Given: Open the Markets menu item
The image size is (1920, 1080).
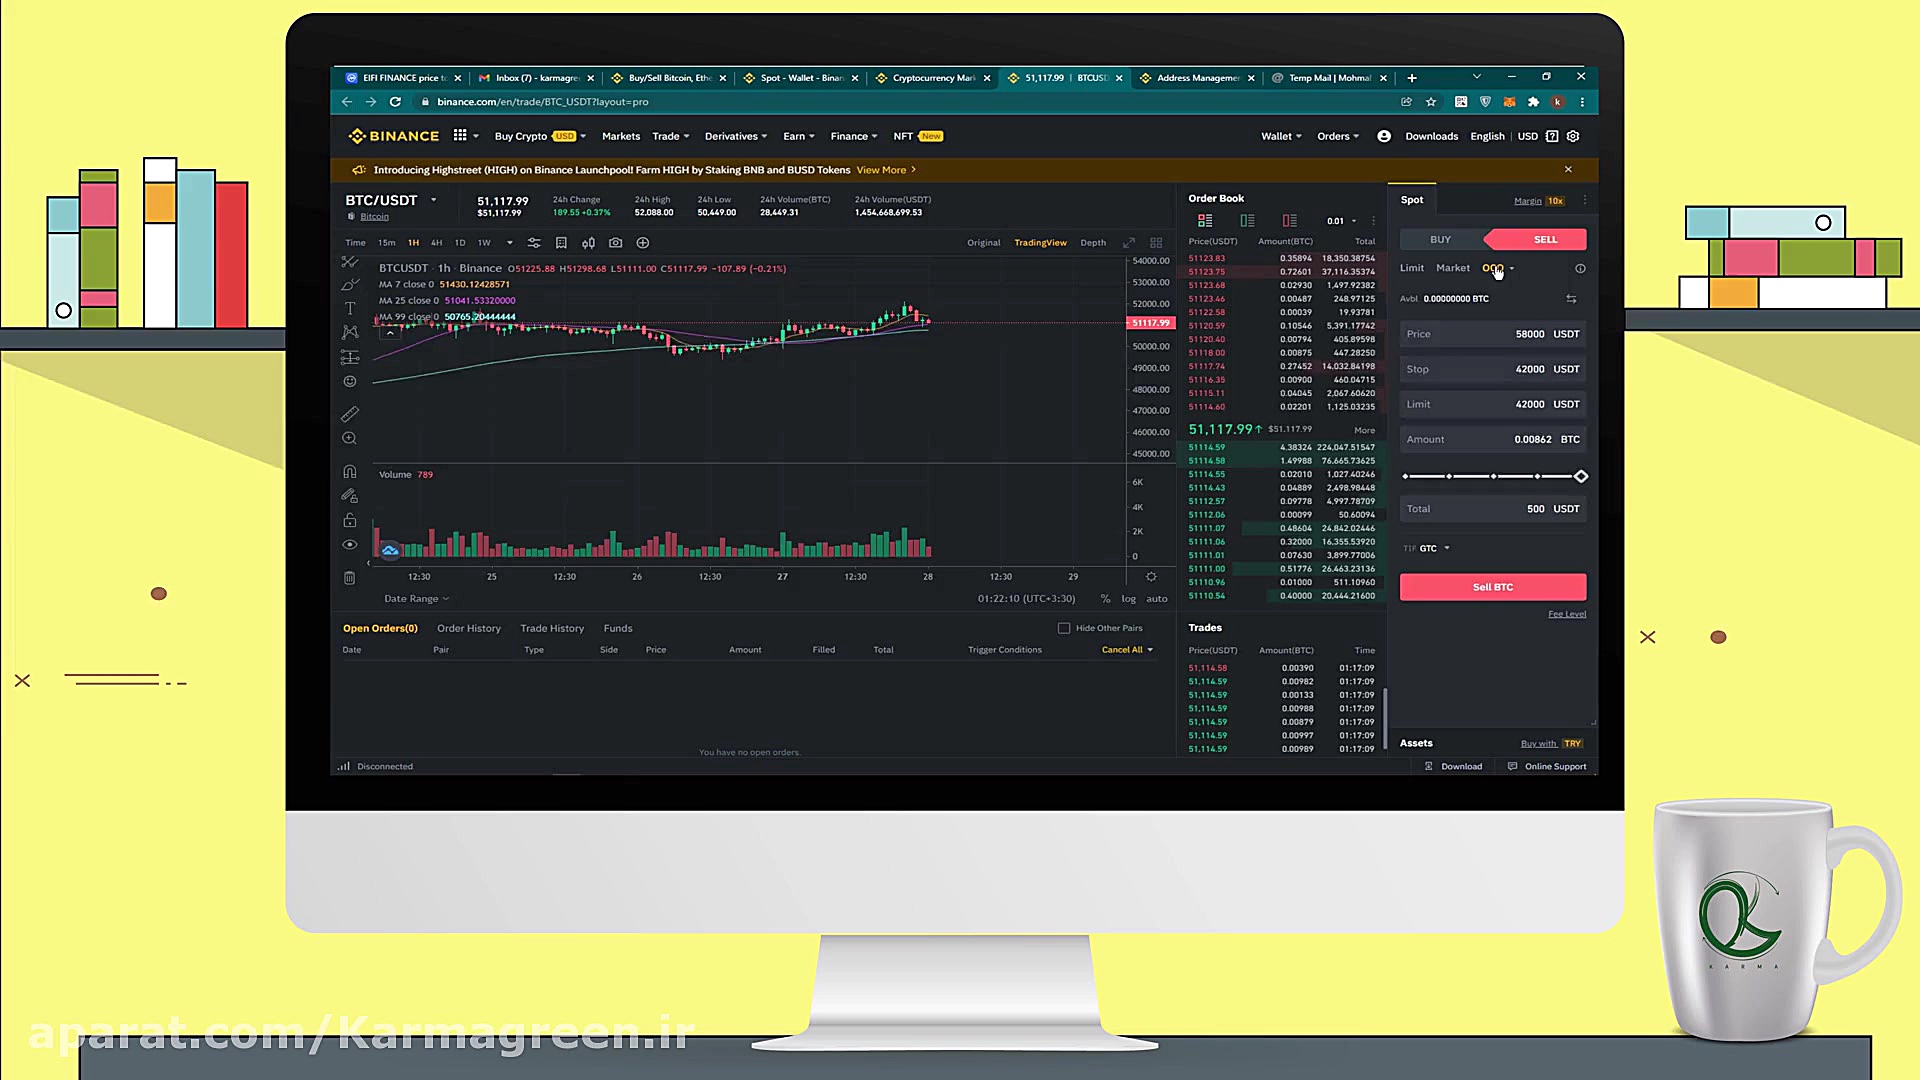Looking at the screenshot, I should click(x=621, y=137).
